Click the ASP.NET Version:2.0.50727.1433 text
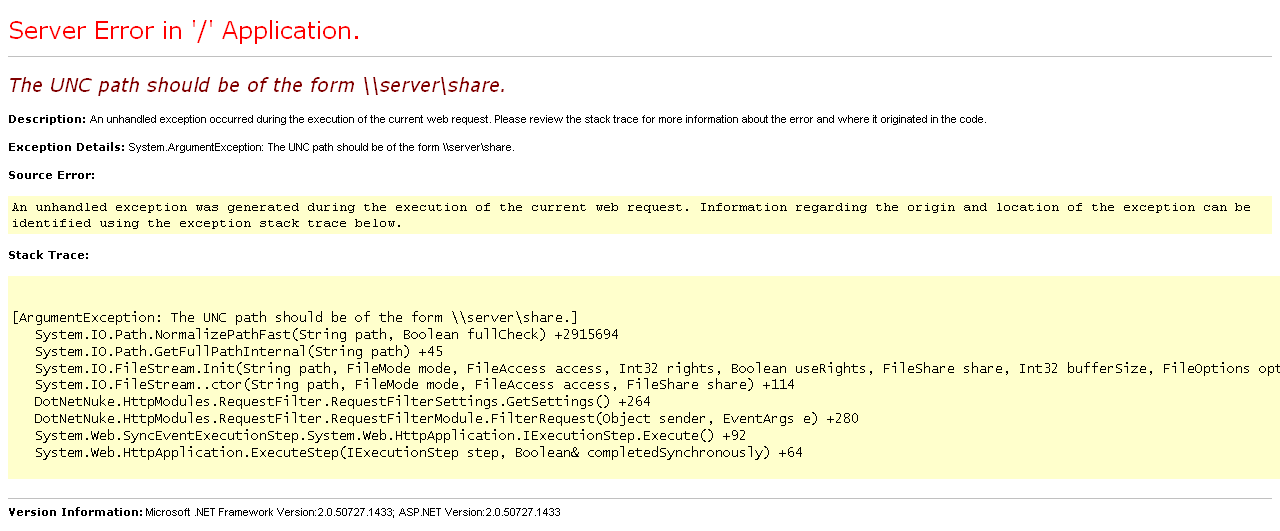The height and width of the screenshot is (531, 1280). pyautogui.click(x=480, y=512)
